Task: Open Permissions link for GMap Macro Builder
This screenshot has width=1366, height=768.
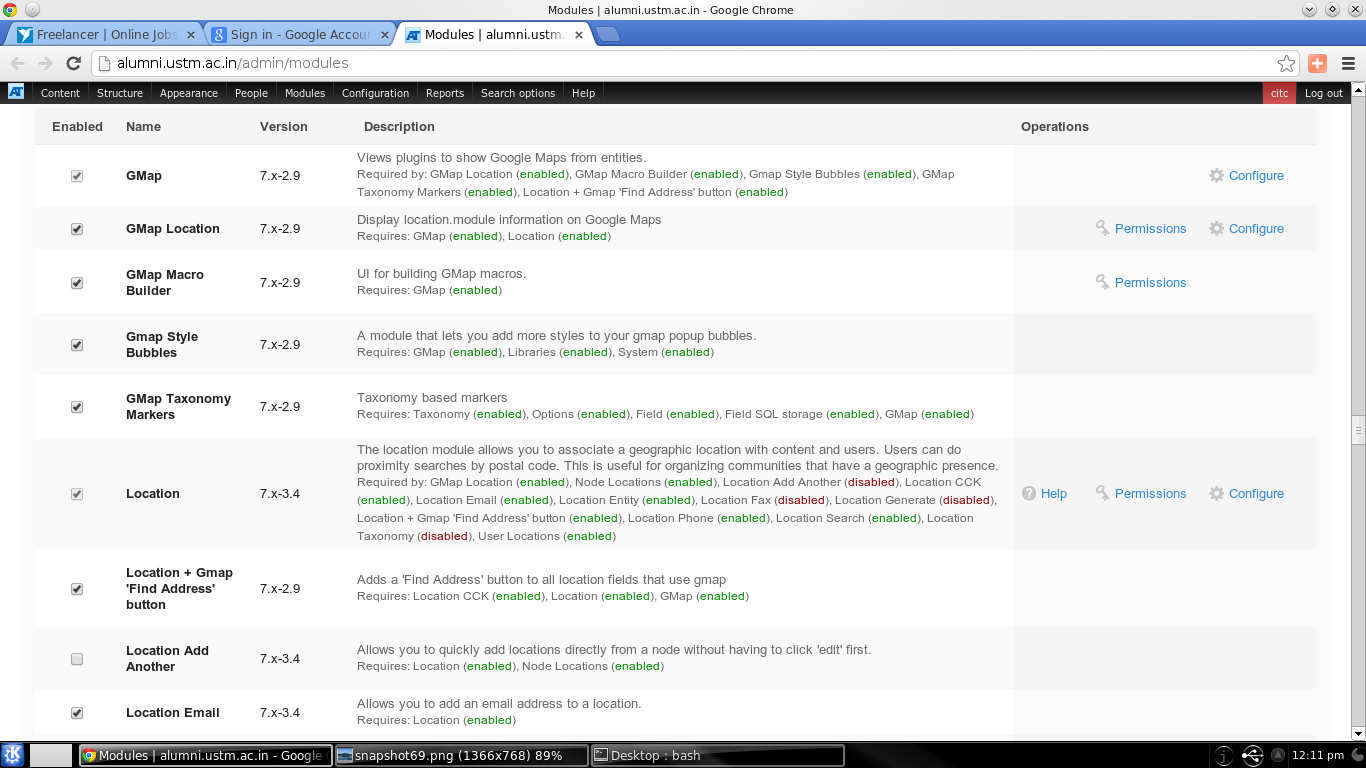Action: pos(1150,283)
